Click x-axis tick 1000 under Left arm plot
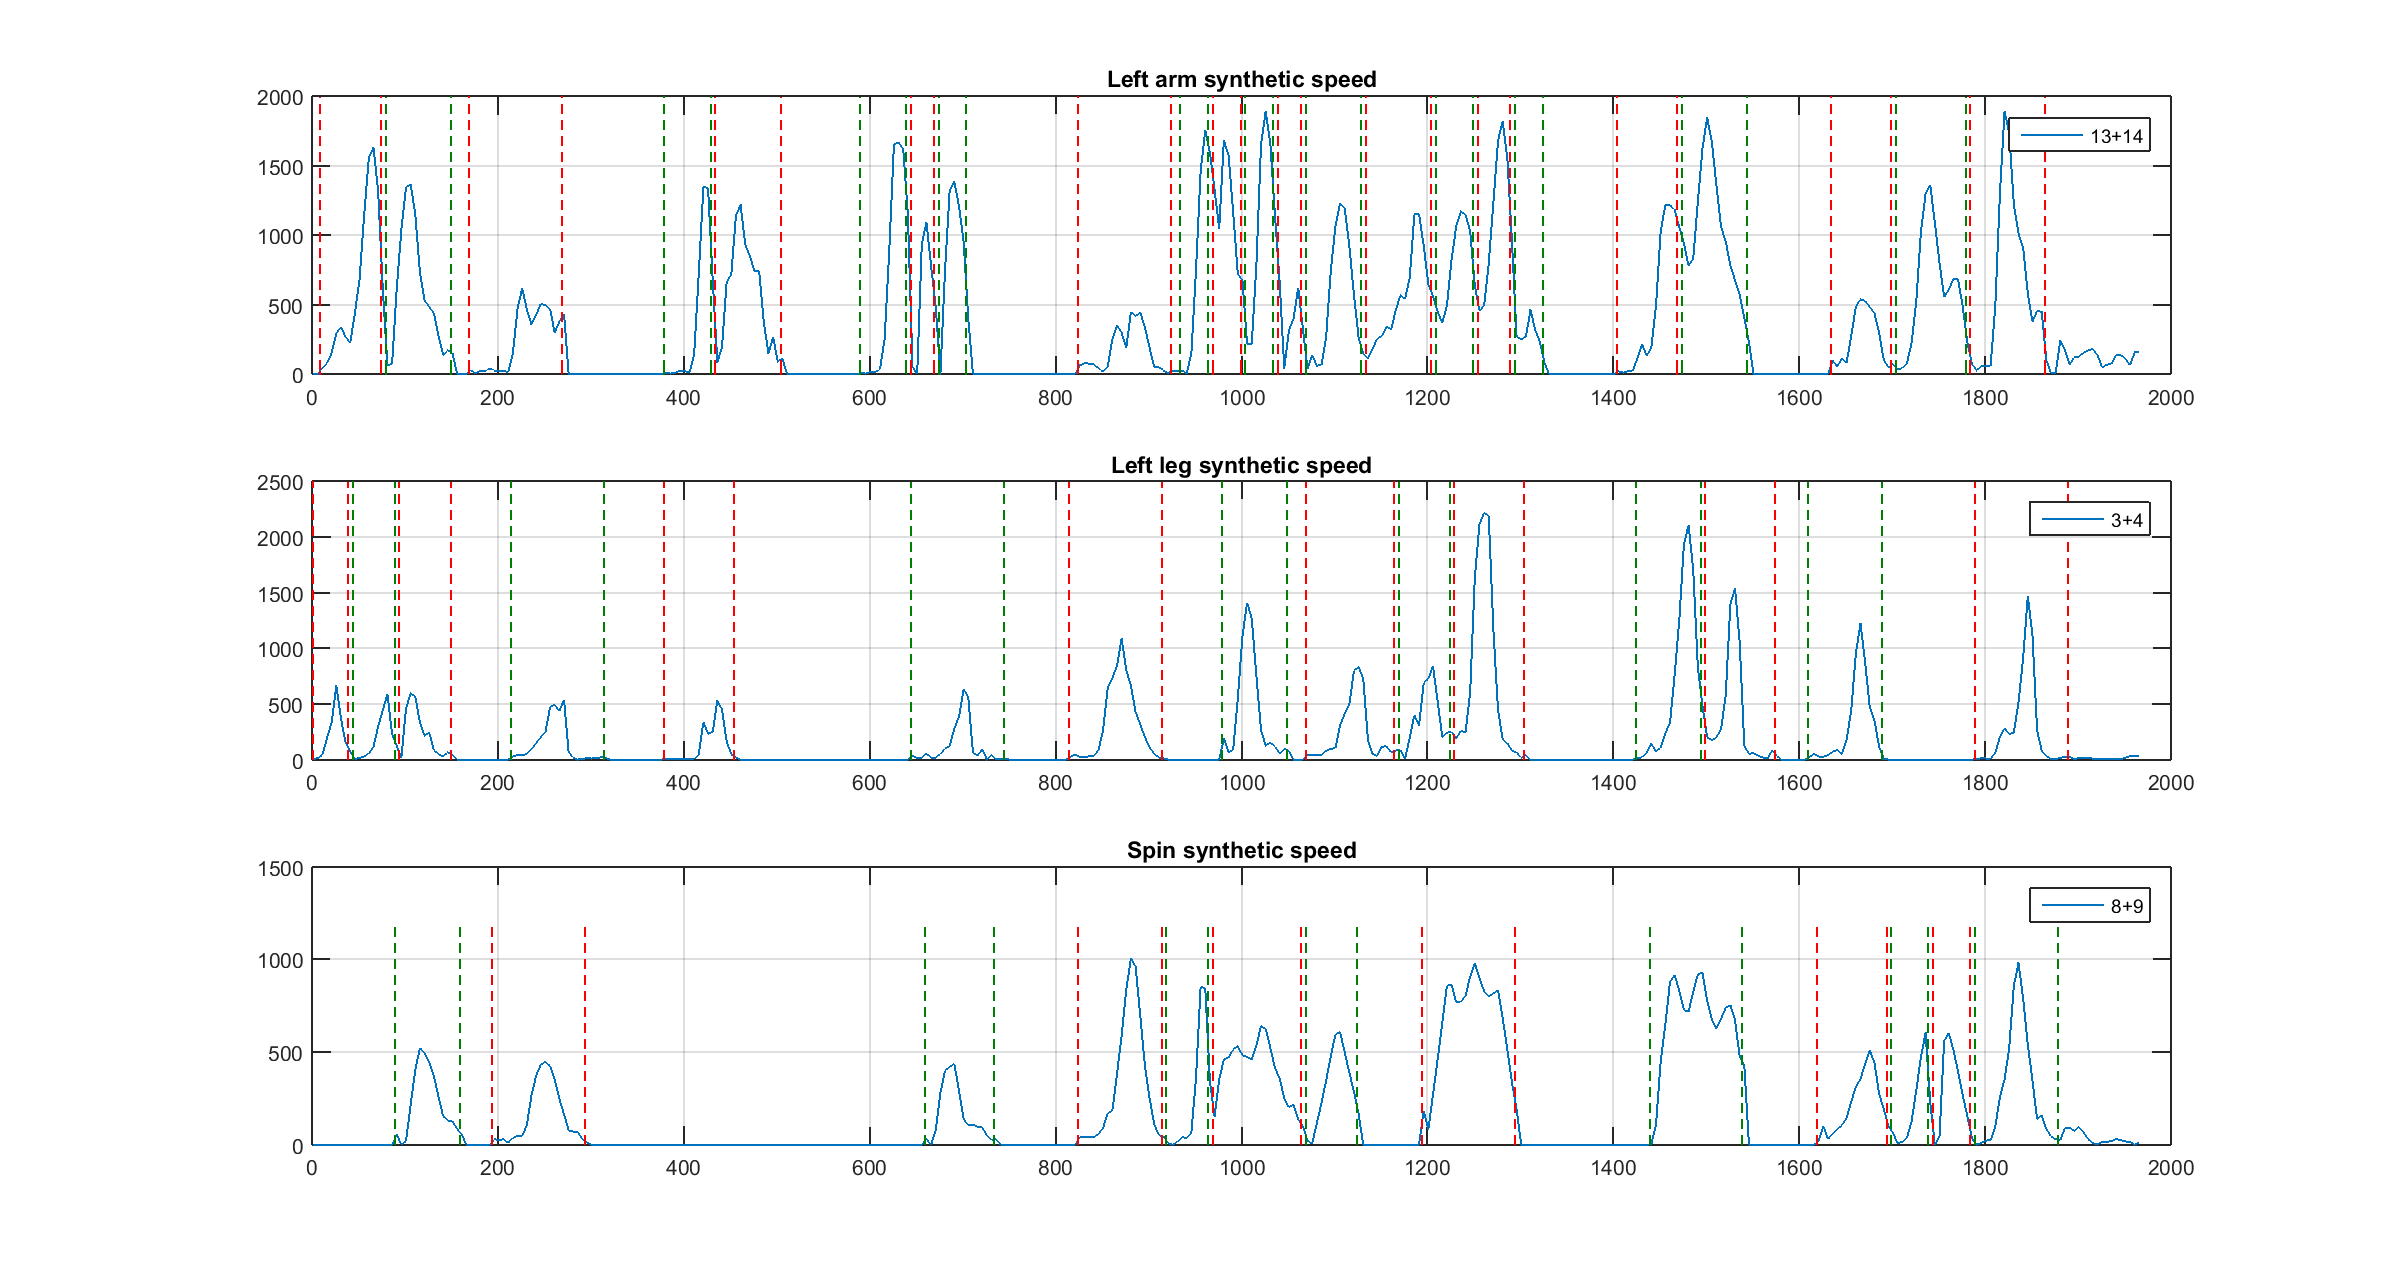 1241,398
